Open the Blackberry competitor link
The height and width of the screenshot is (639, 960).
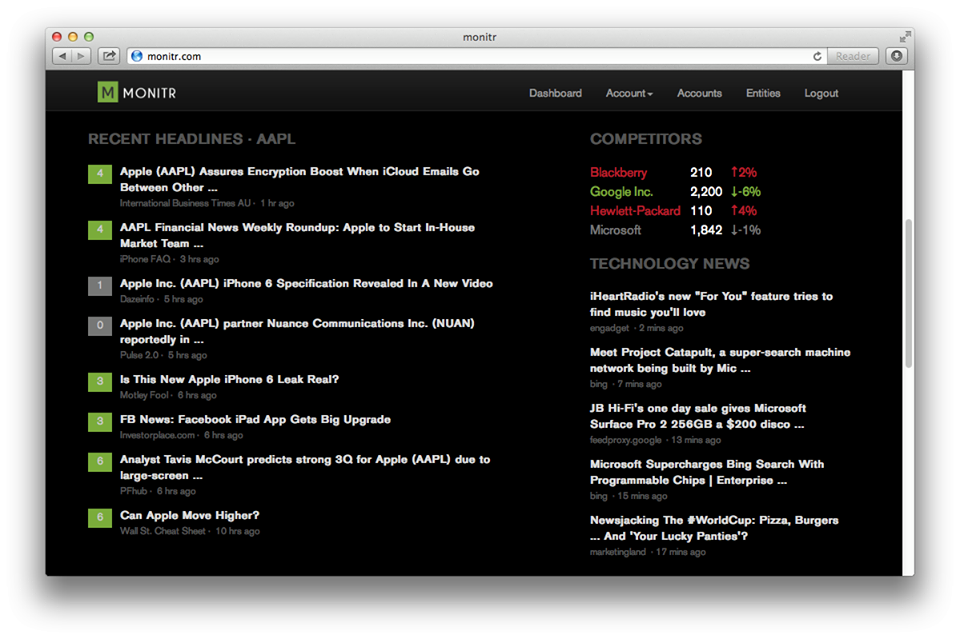(x=618, y=173)
